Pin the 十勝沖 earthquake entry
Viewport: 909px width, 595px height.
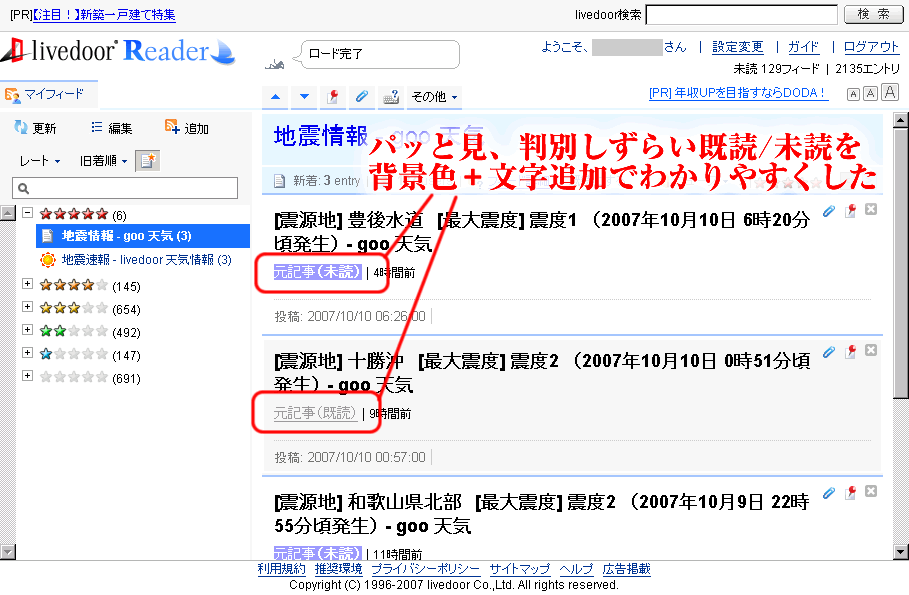coord(850,351)
